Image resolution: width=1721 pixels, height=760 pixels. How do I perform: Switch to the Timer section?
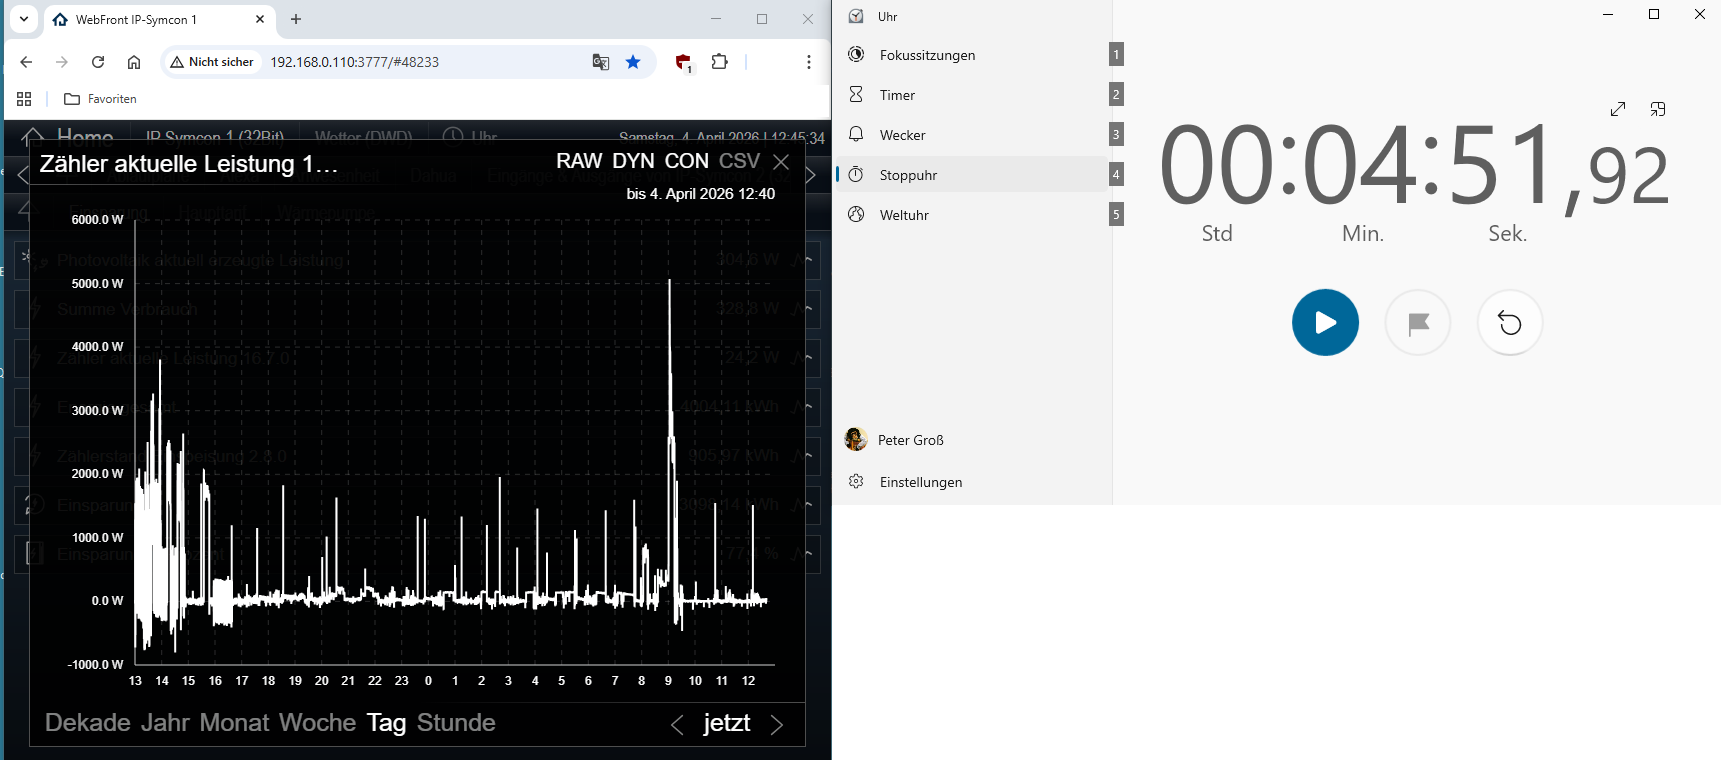[x=897, y=95]
